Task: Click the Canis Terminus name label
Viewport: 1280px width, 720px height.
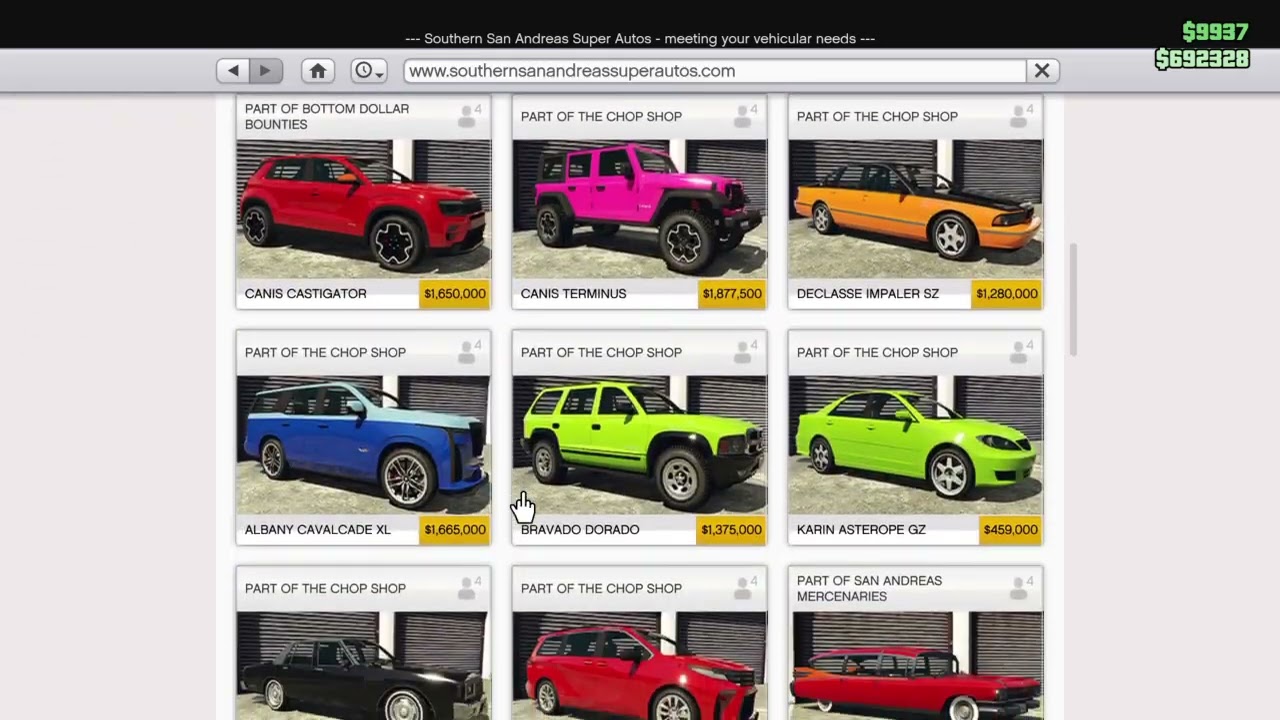Action: [x=574, y=294]
